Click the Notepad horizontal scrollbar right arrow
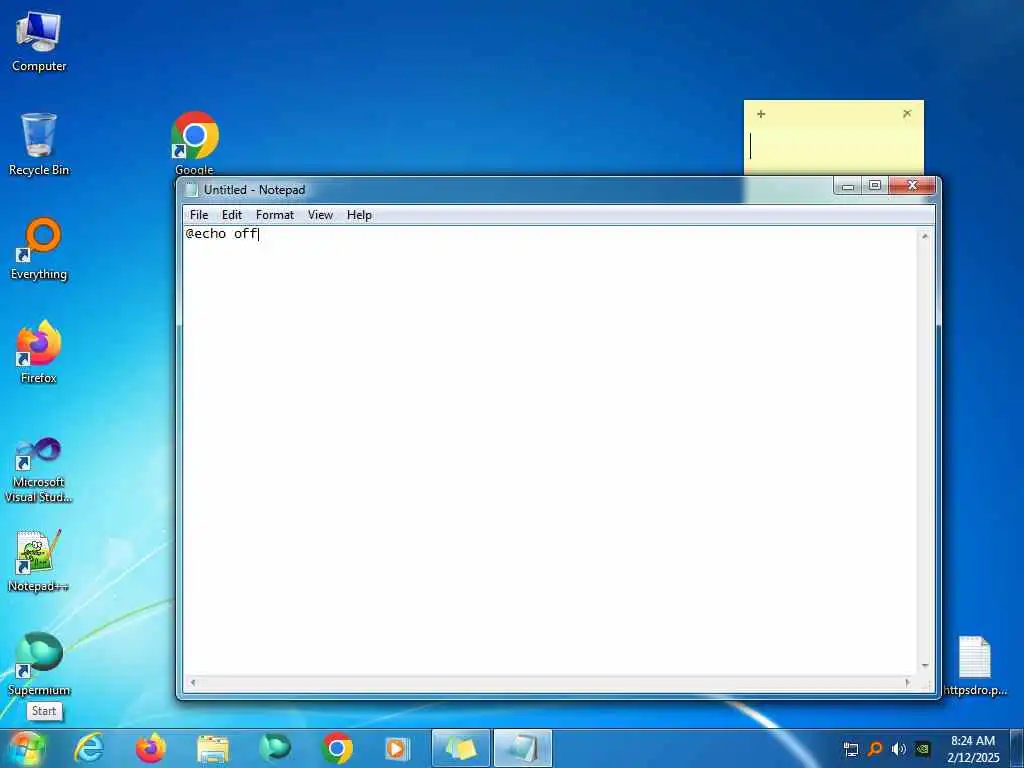 (x=907, y=683)
